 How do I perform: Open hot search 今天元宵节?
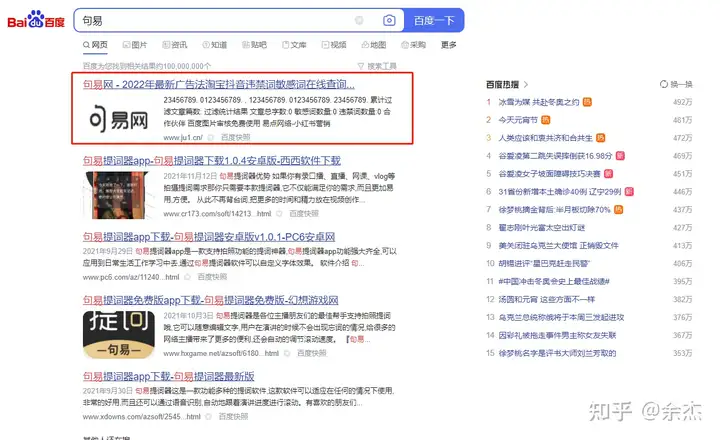(x=518, y=120)
